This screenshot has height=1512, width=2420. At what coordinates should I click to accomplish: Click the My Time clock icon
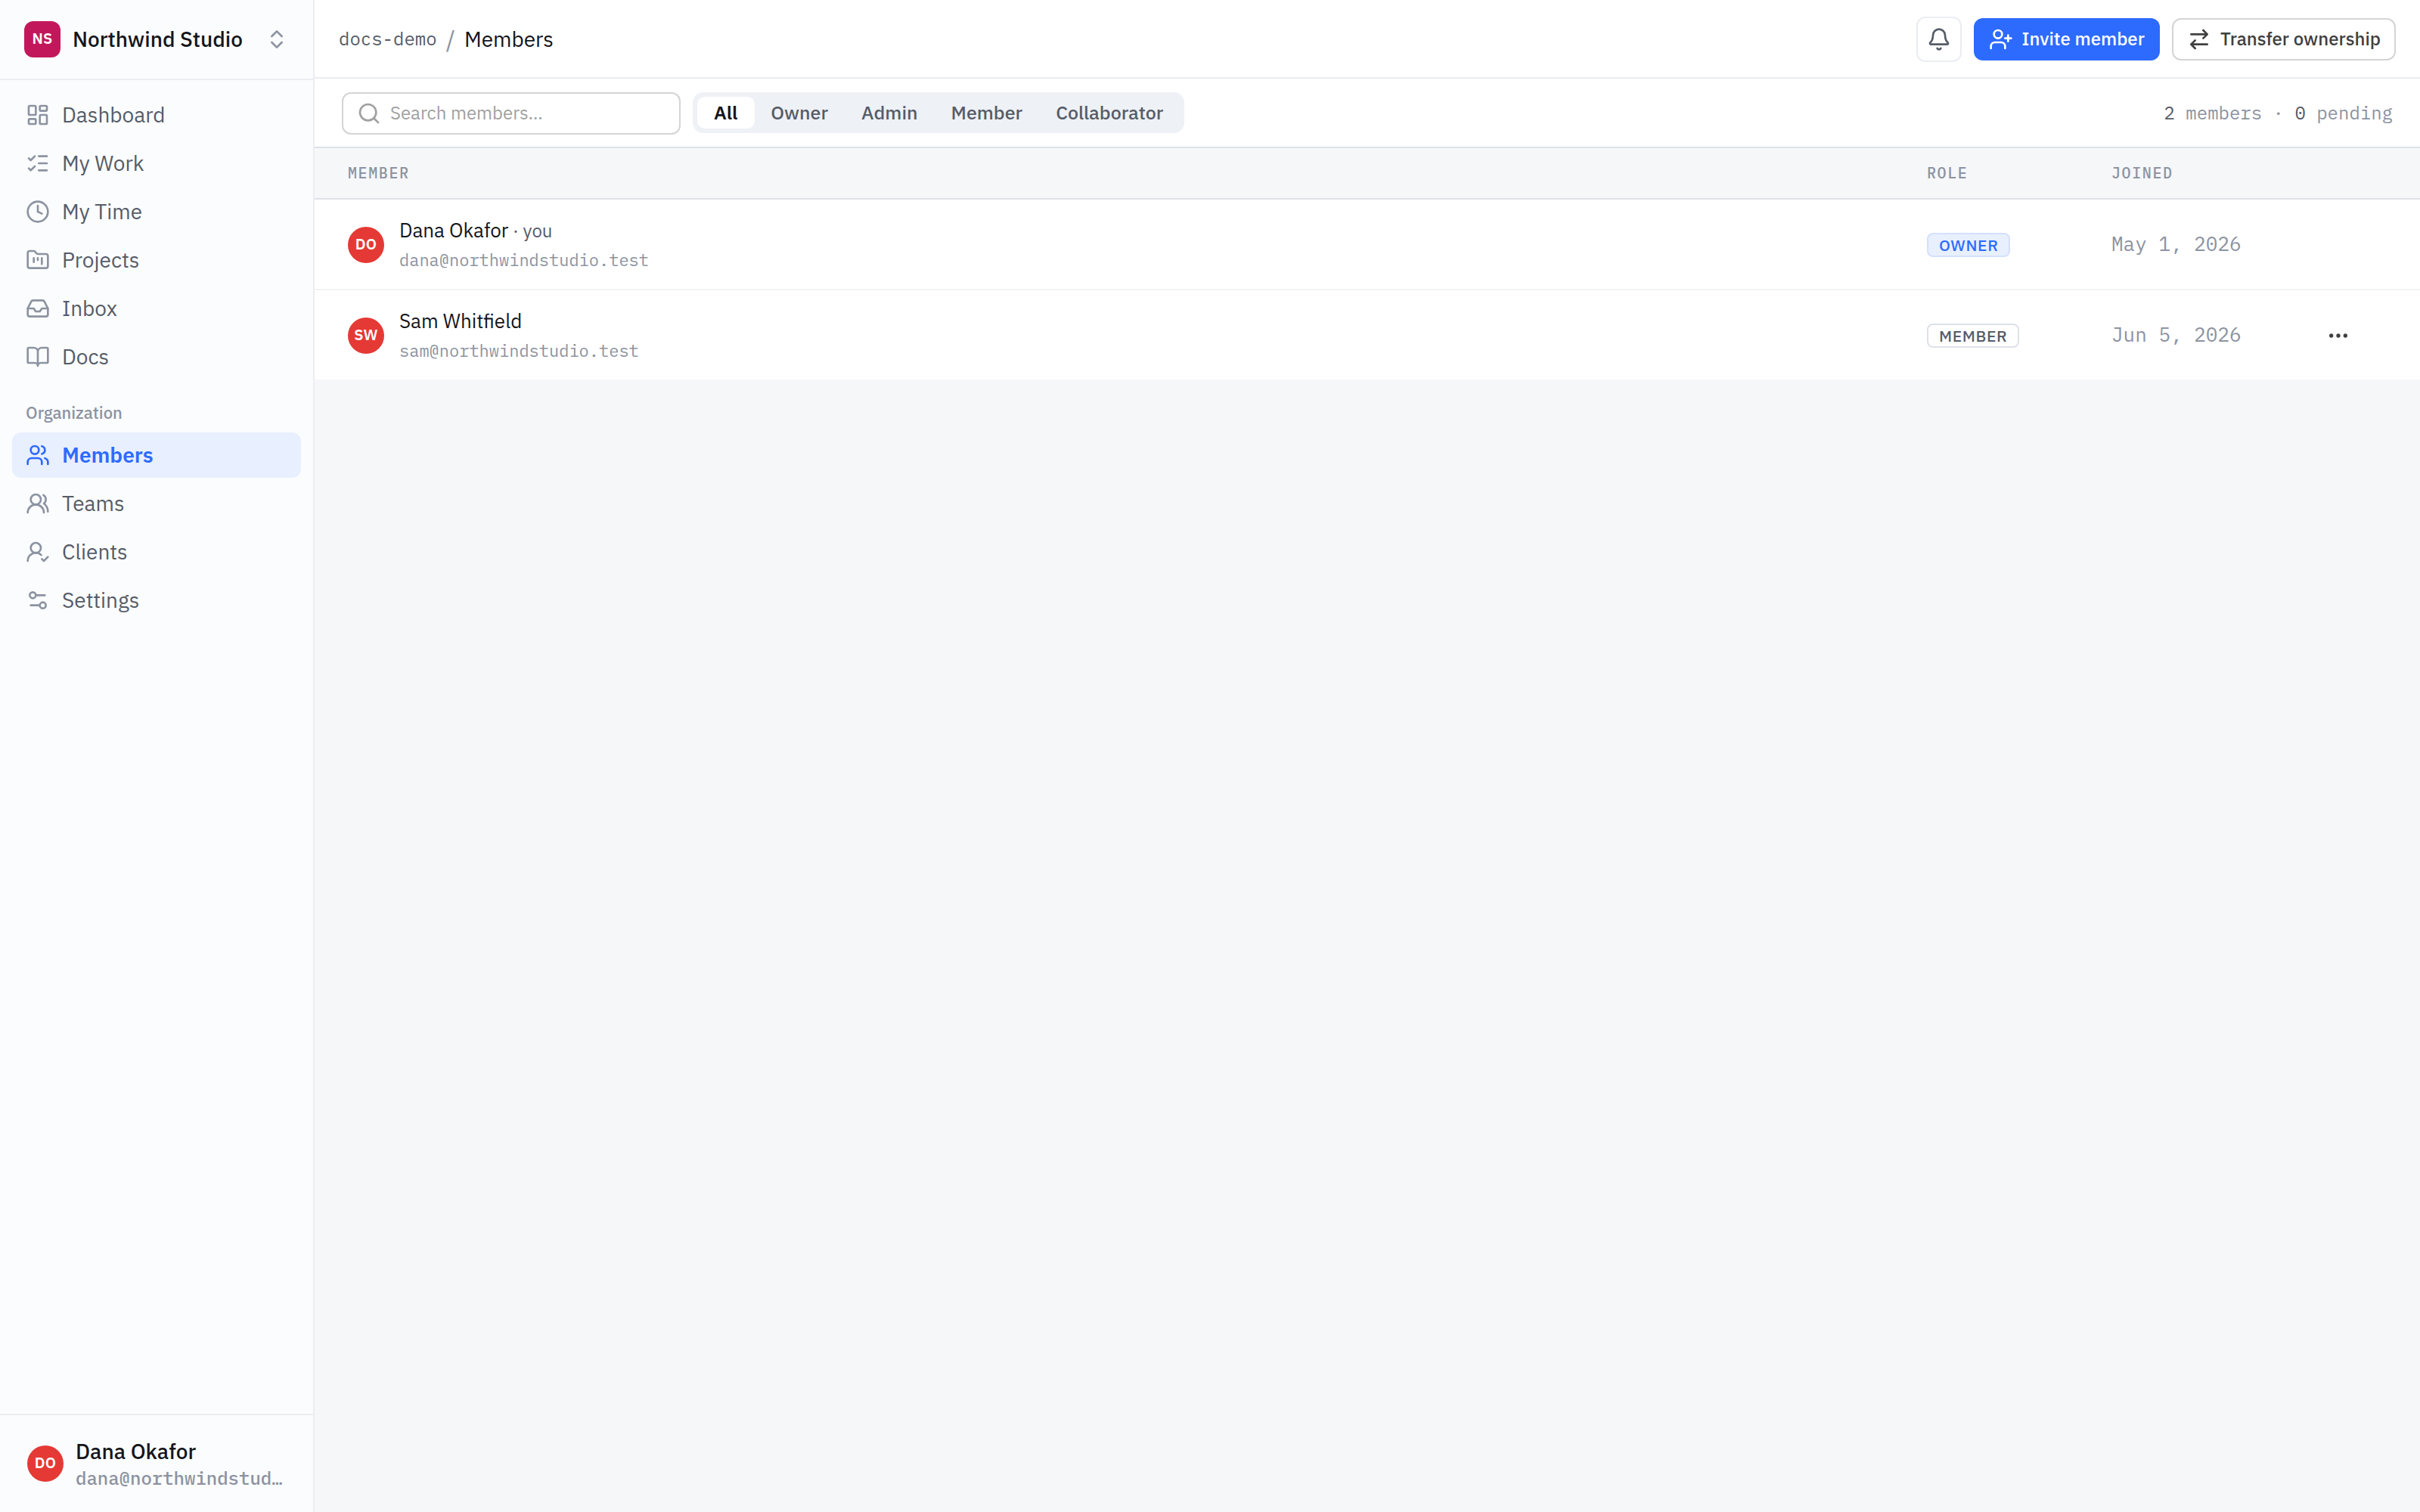point(38,212)
